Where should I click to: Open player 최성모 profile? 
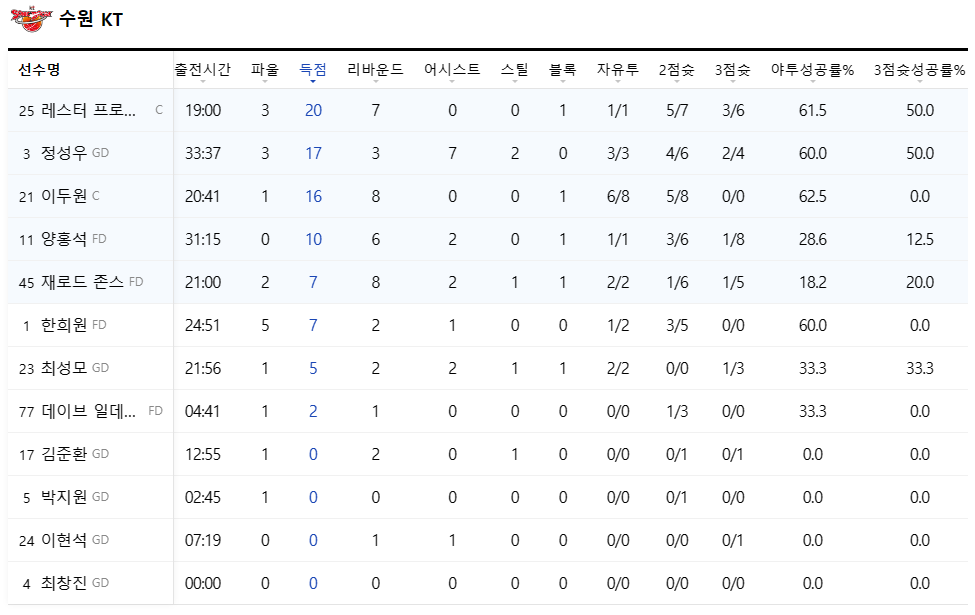point(64,368)
